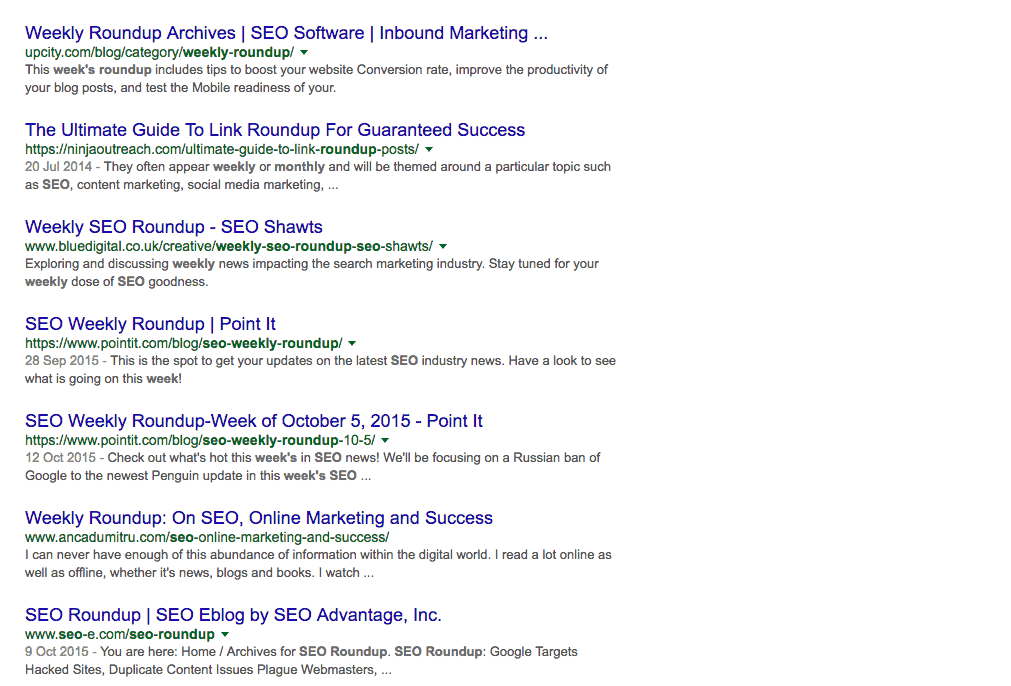Image resolution: width=1011 pixels, height=686 pixels.
Task: Click the upcity.com/blog/category green URL
Action: click(x=159, y=52)
